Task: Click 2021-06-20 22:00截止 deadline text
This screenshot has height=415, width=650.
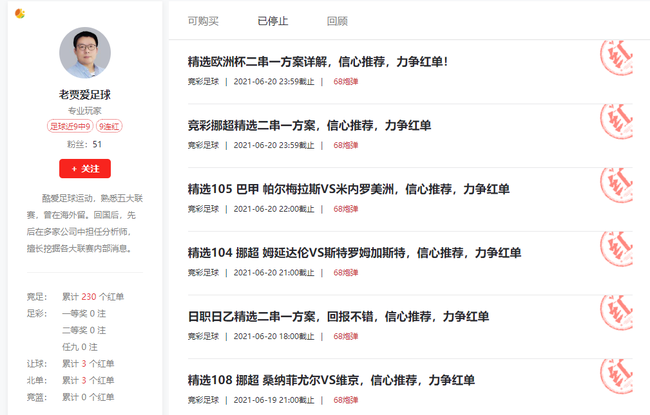Action: point(274,209)
